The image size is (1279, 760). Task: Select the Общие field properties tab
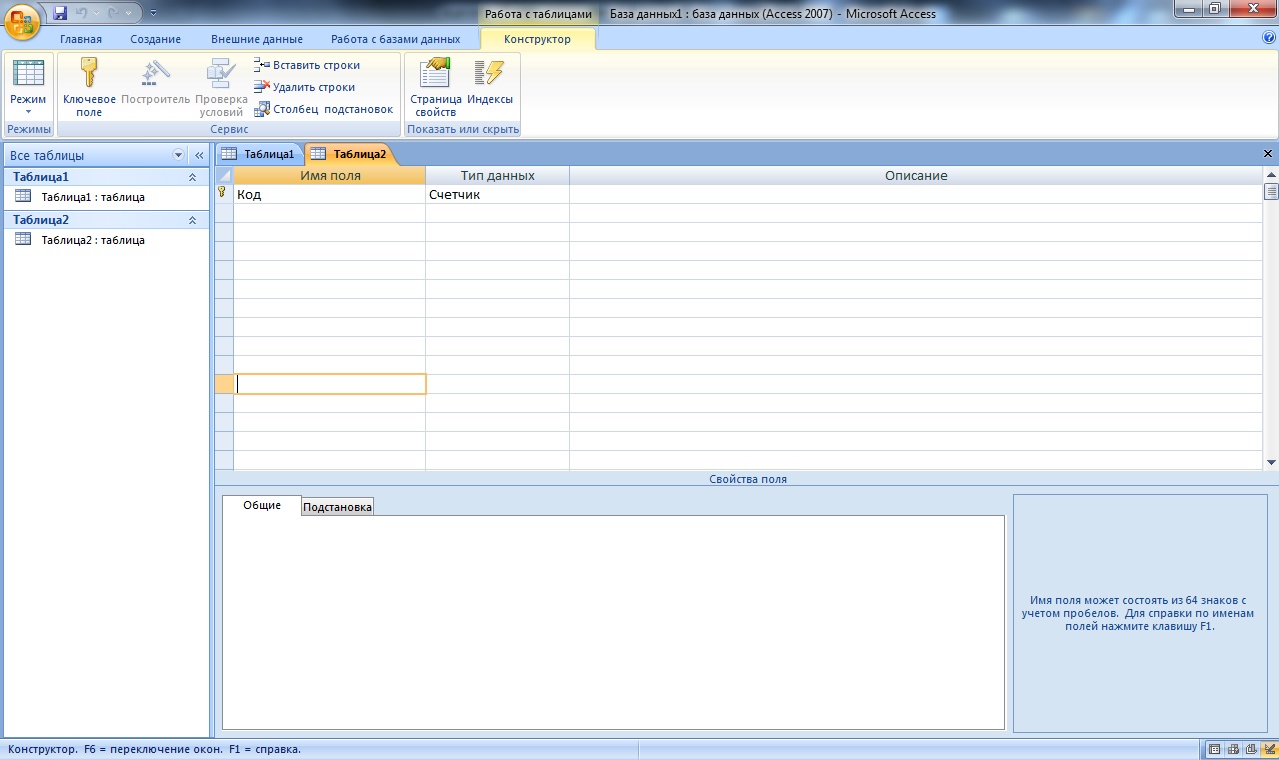point(262,505)
